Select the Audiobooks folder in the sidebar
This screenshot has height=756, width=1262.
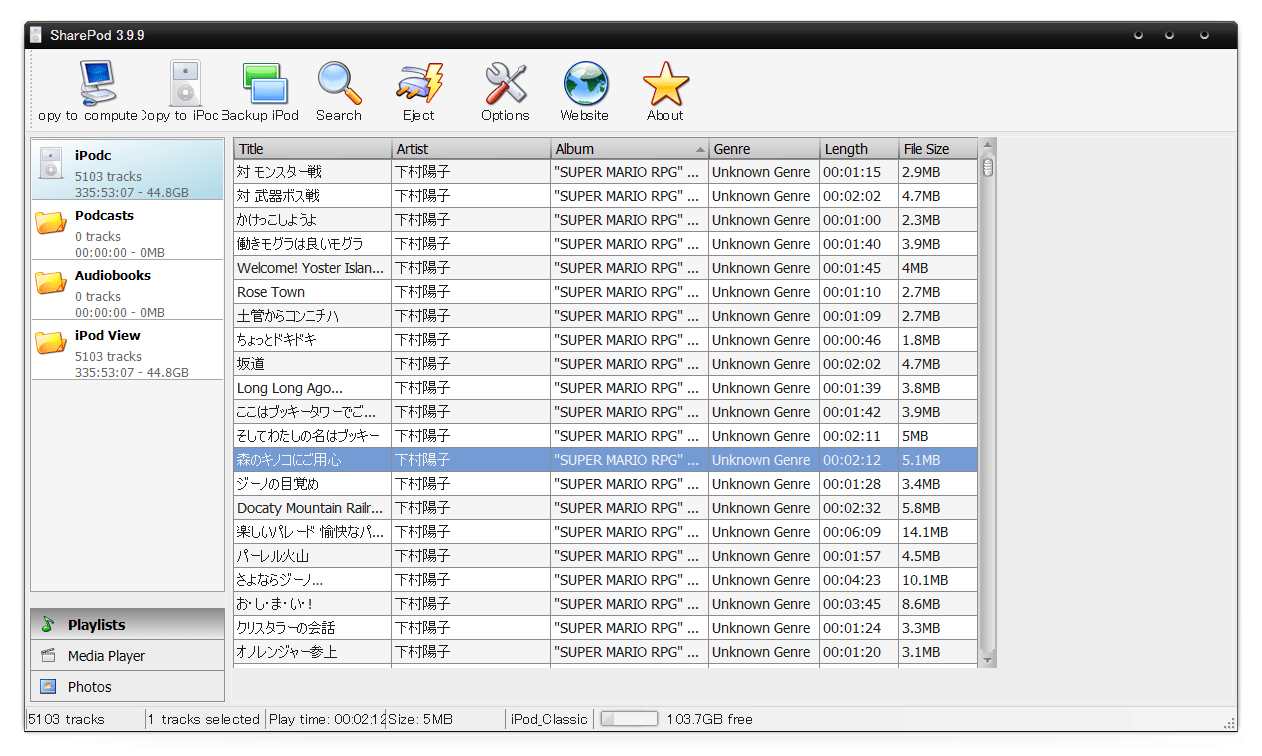point(128,290)
